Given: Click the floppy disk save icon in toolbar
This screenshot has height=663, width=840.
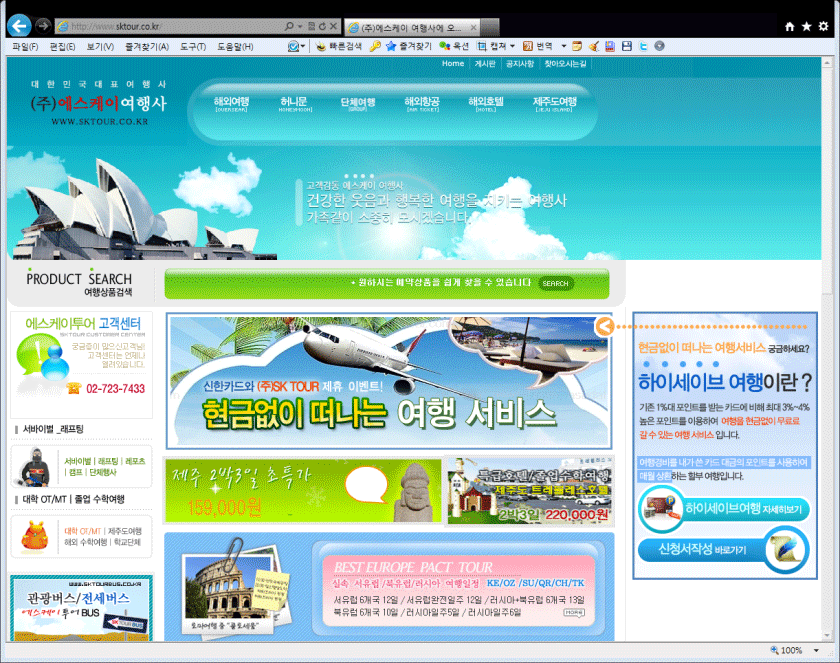Looking at the screenshot, I should point(627,47).
